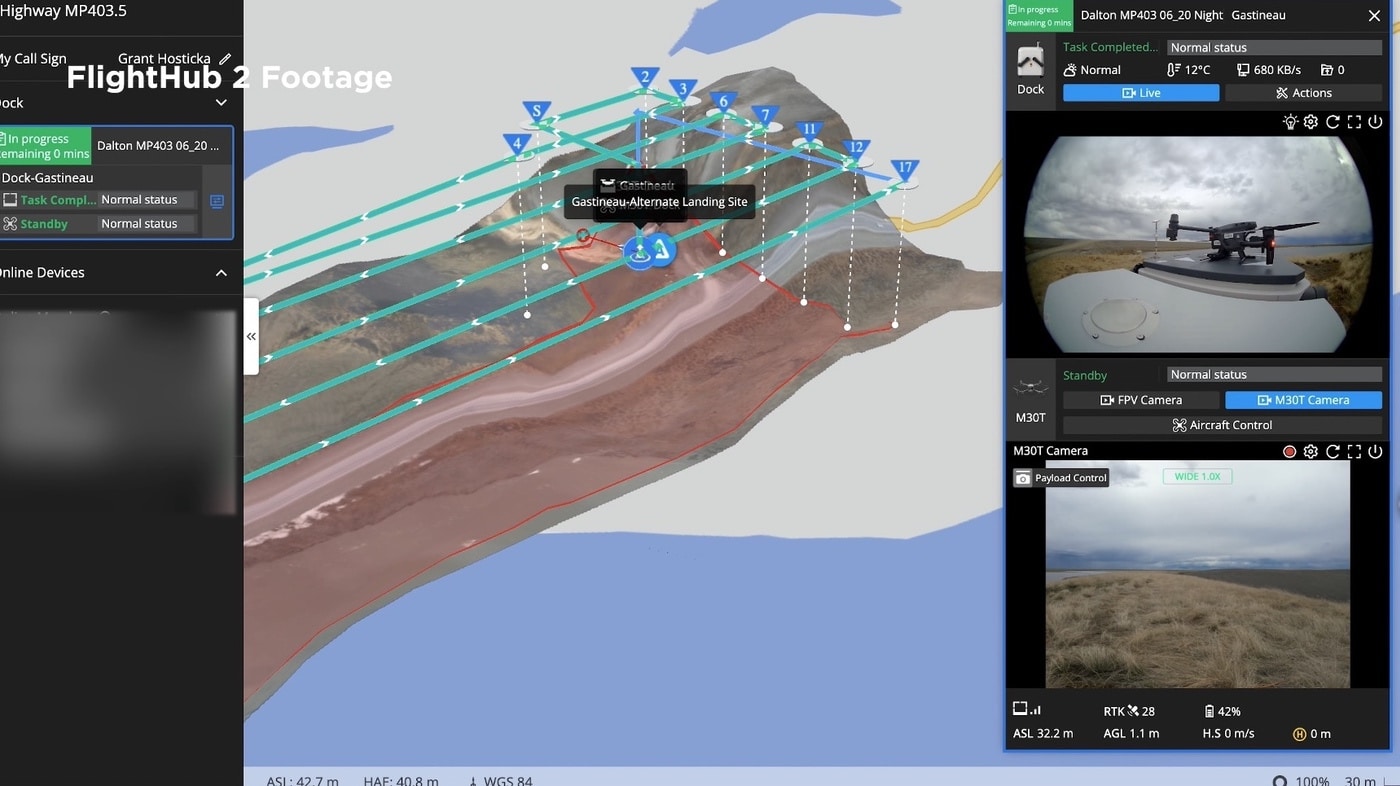Click the Grant Hosticka call sign
The height and width of the screenshot is (786, 1400).
point(164,59)
